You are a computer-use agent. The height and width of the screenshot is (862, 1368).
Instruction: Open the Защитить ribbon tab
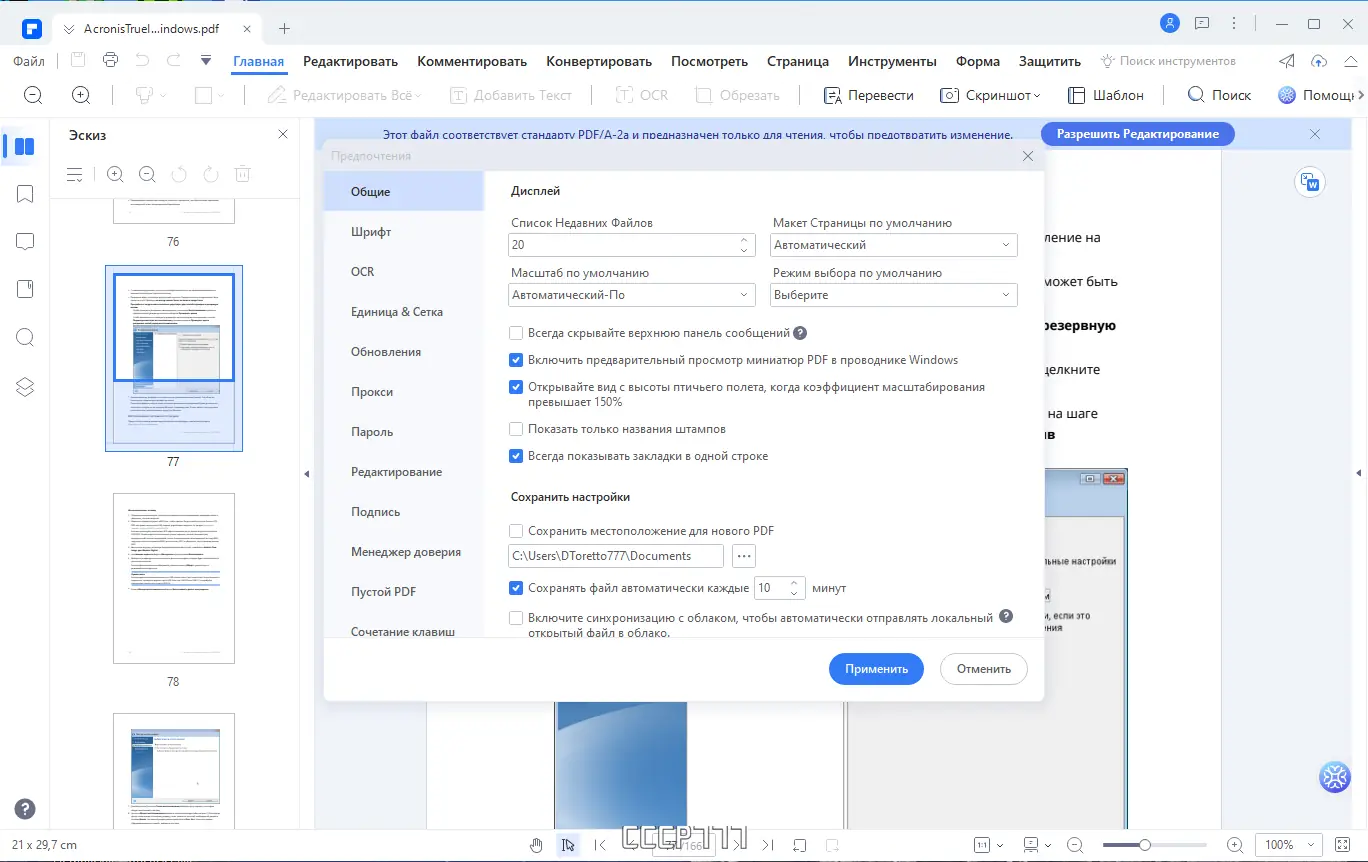pos(1050,61)
